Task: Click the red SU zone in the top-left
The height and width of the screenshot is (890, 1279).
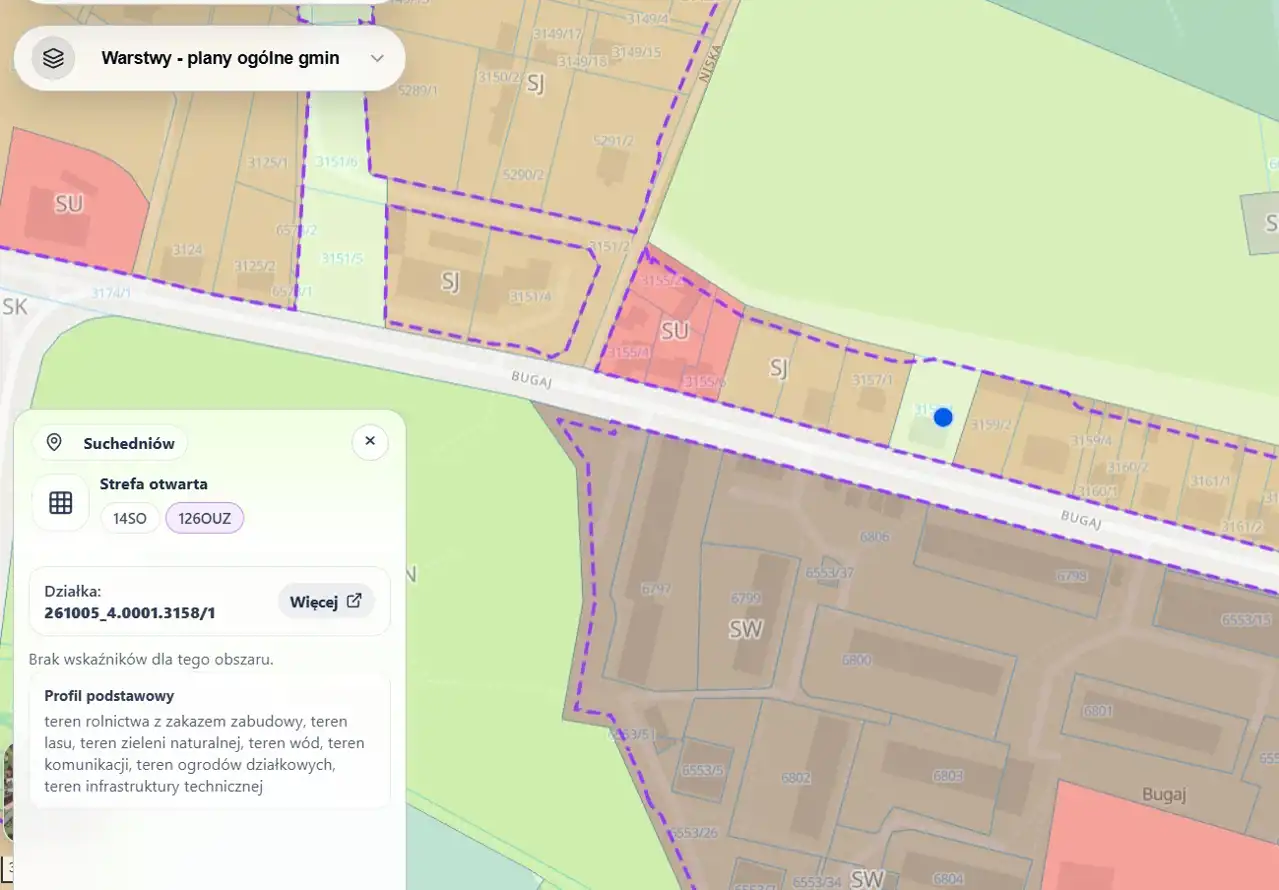Action: [69, 204]
